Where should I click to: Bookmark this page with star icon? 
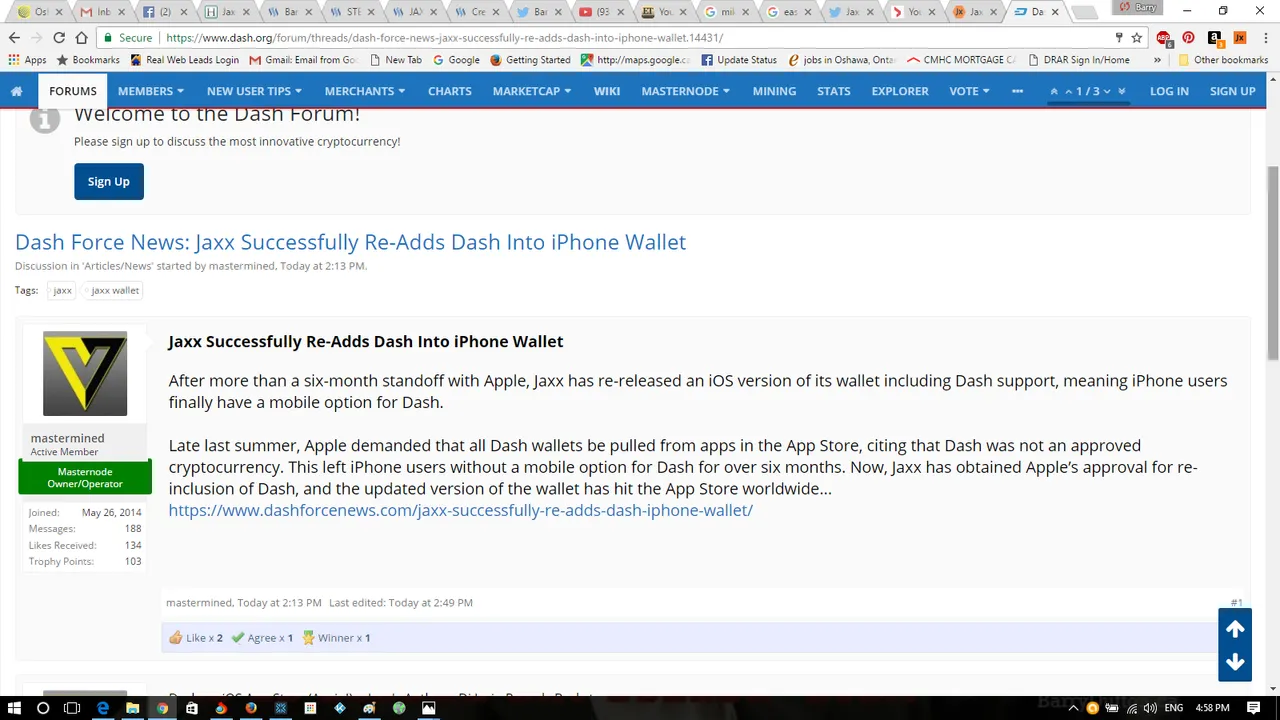click(1137, 38)
